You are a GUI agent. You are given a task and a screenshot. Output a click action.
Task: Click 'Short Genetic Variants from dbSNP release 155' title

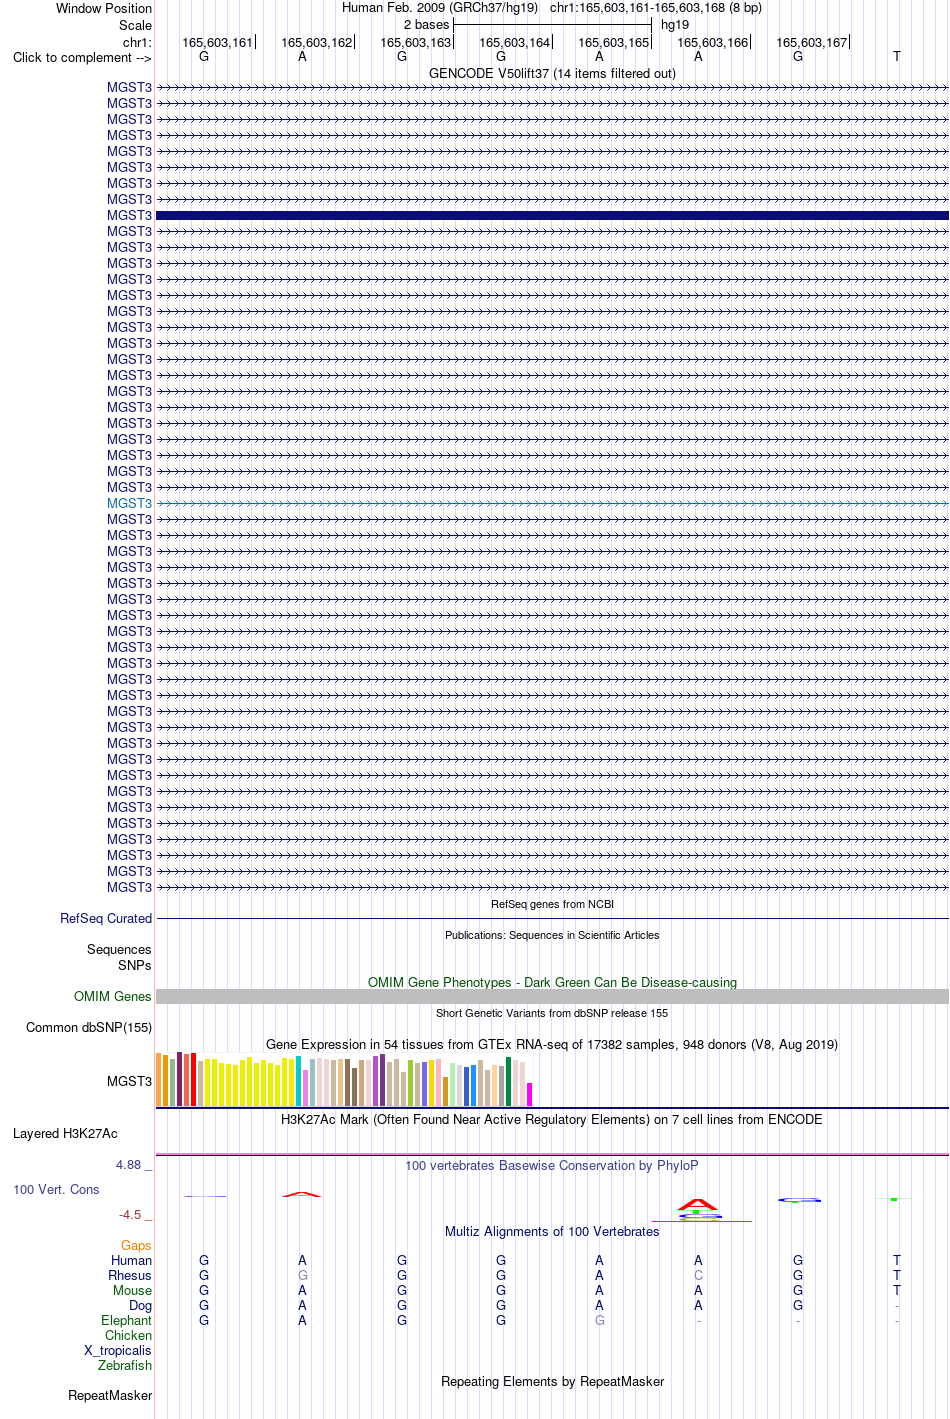click(x=552, y=1013)
